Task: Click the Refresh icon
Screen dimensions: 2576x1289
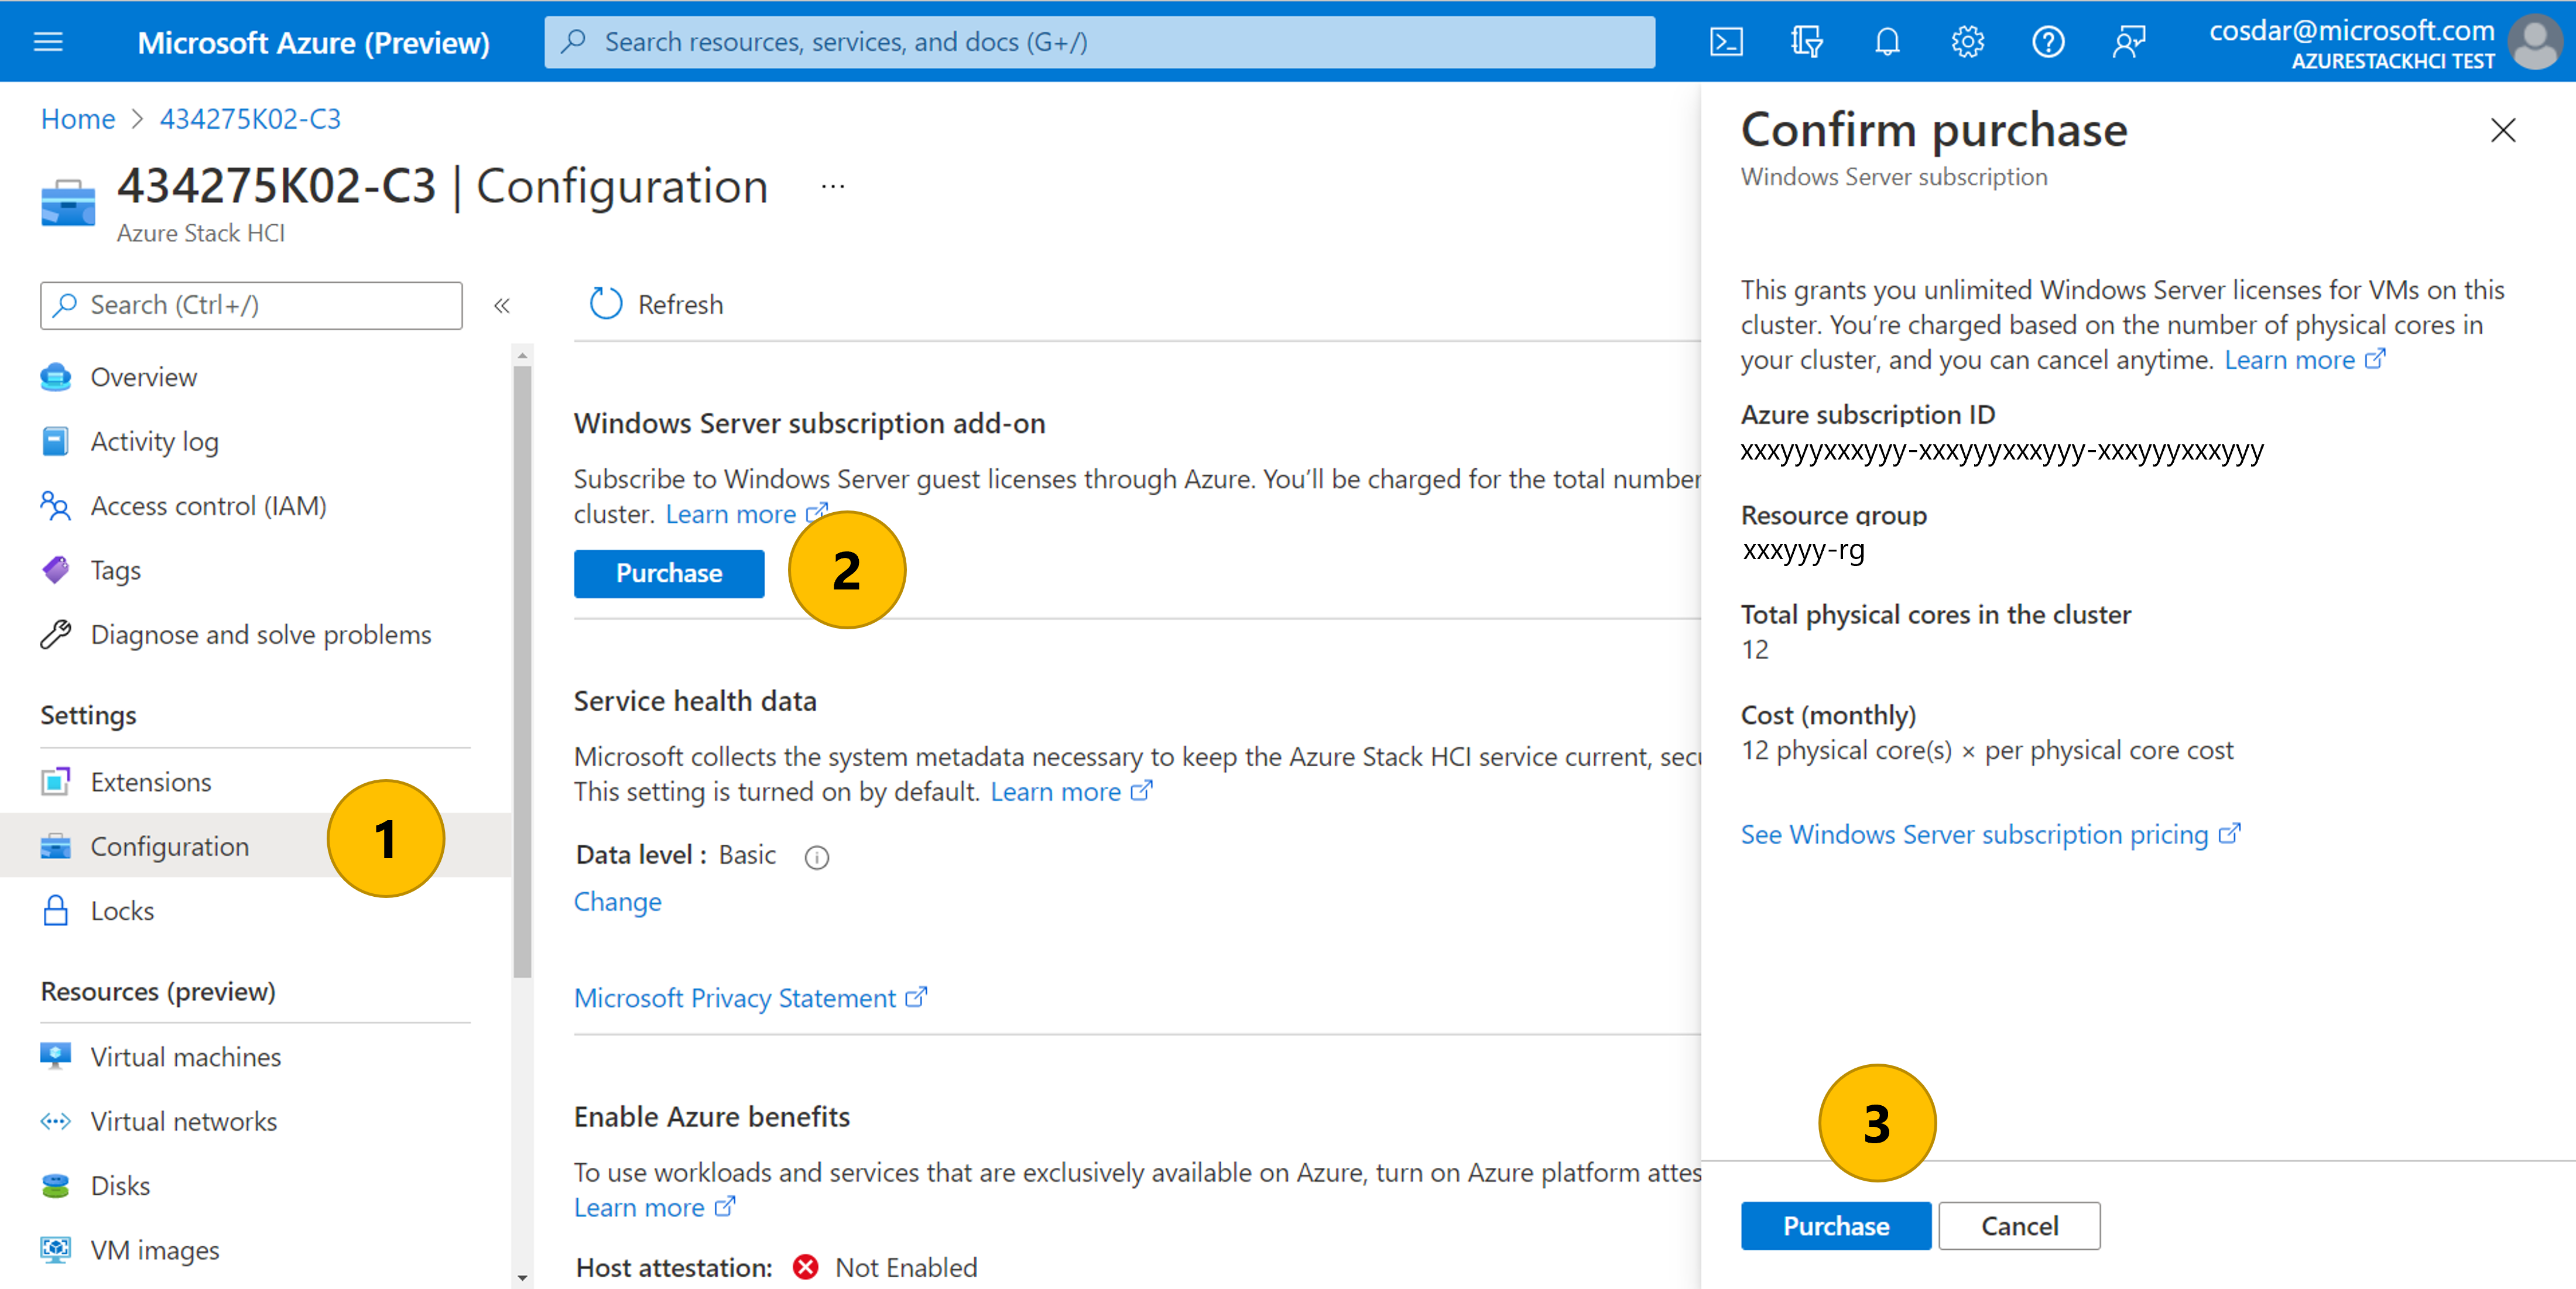Action: [606, 304]
